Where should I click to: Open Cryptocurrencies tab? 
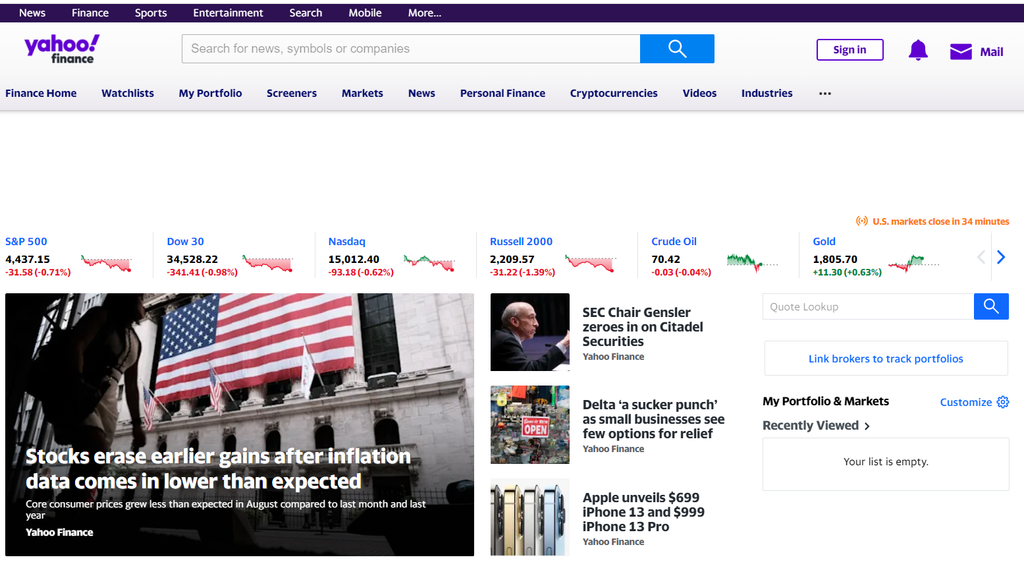(613, 93)
